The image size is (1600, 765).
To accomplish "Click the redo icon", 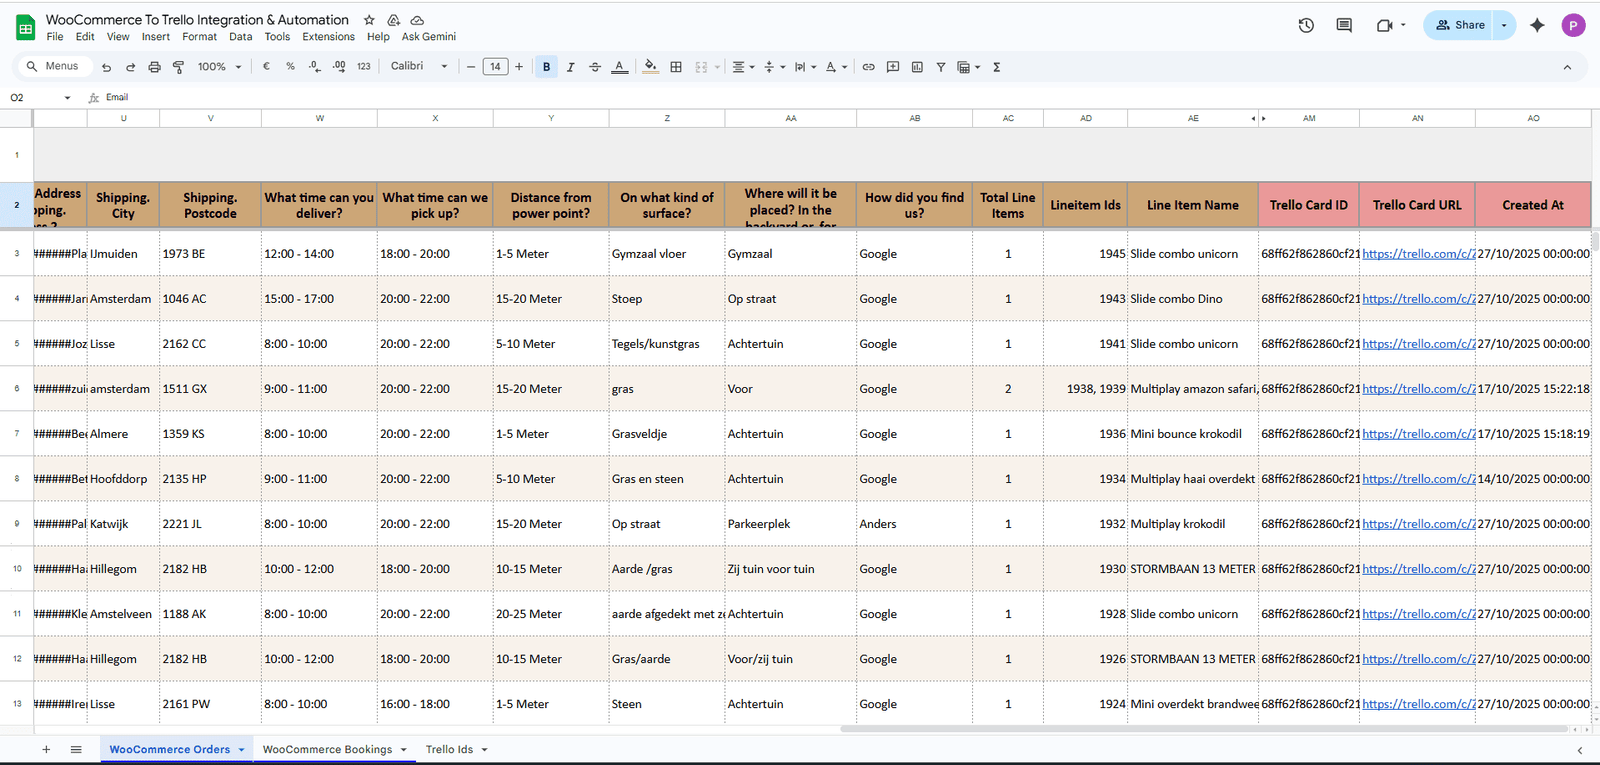I will click(x=130, y=67).
